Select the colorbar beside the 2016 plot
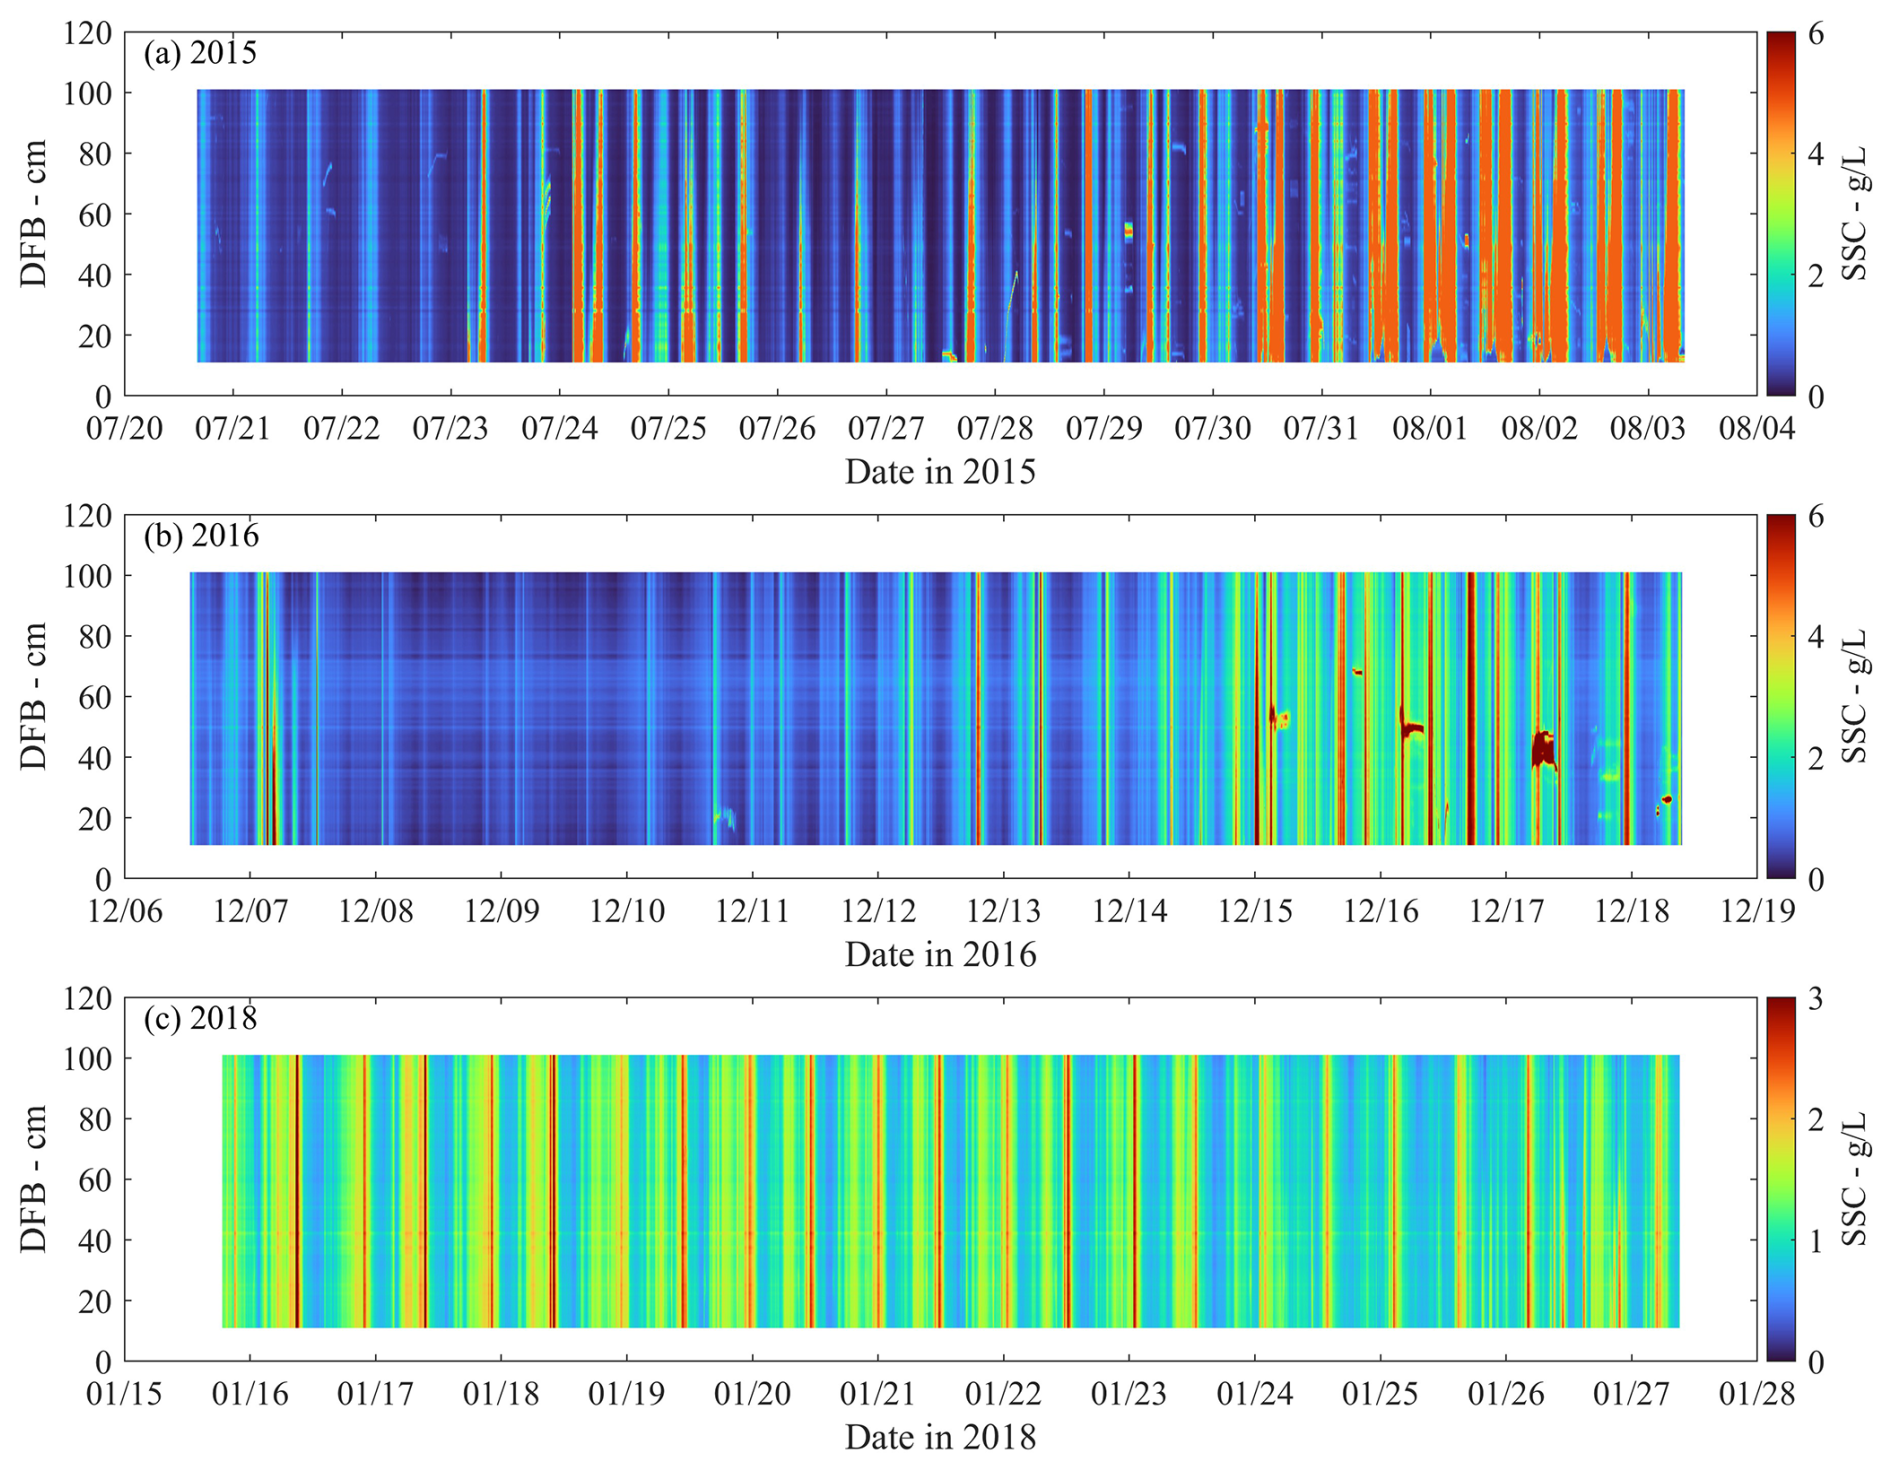This screenshot has height=1472, width=1892. (1781, 697)
